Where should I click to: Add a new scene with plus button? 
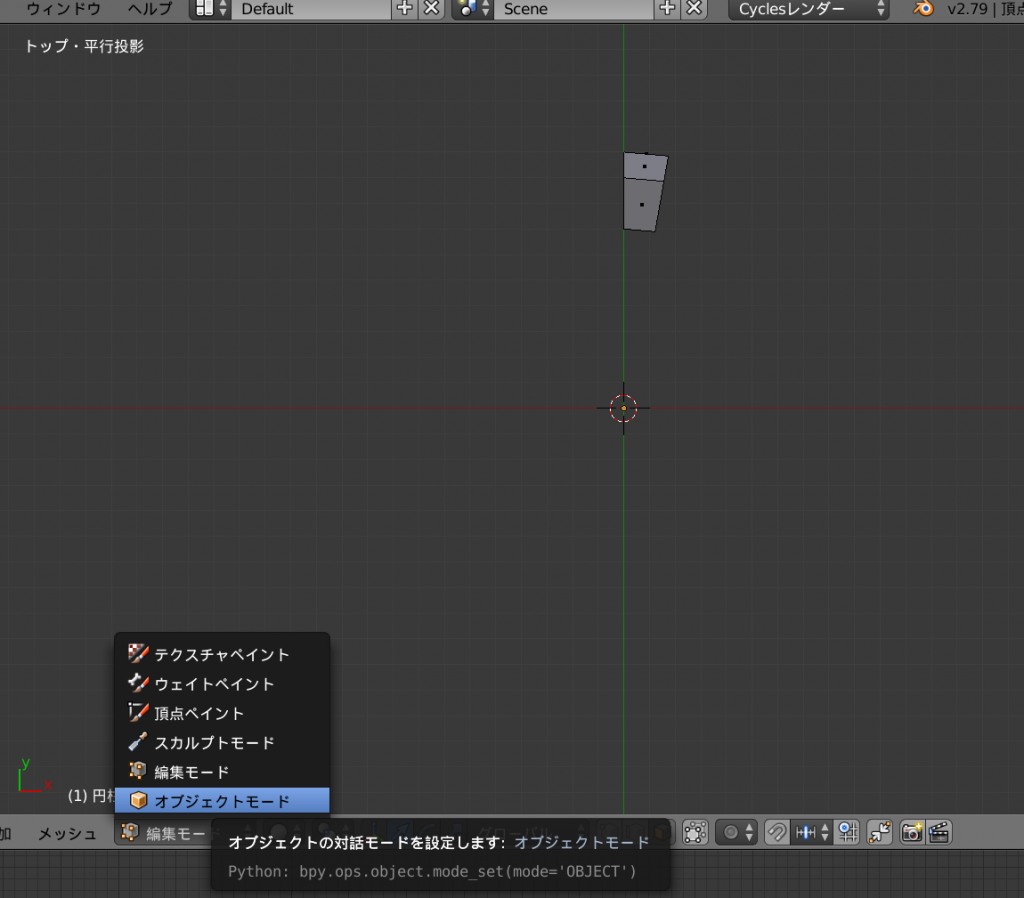667,9
